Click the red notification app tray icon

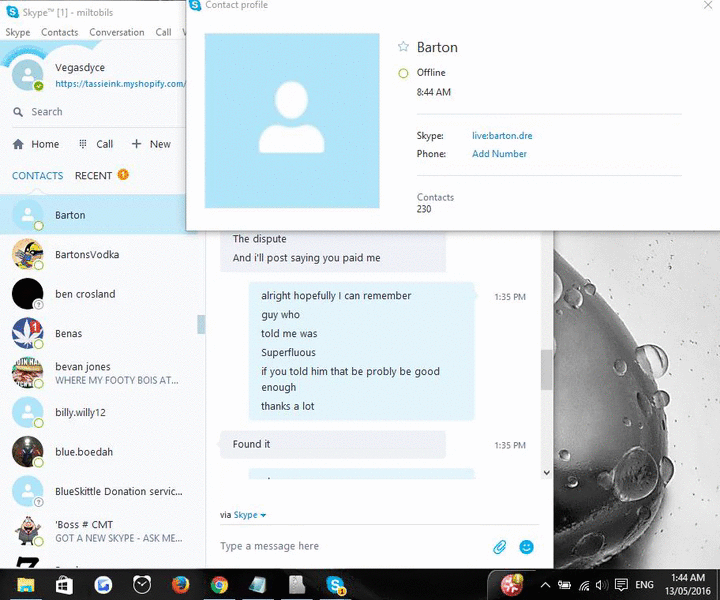coord(511,585)
